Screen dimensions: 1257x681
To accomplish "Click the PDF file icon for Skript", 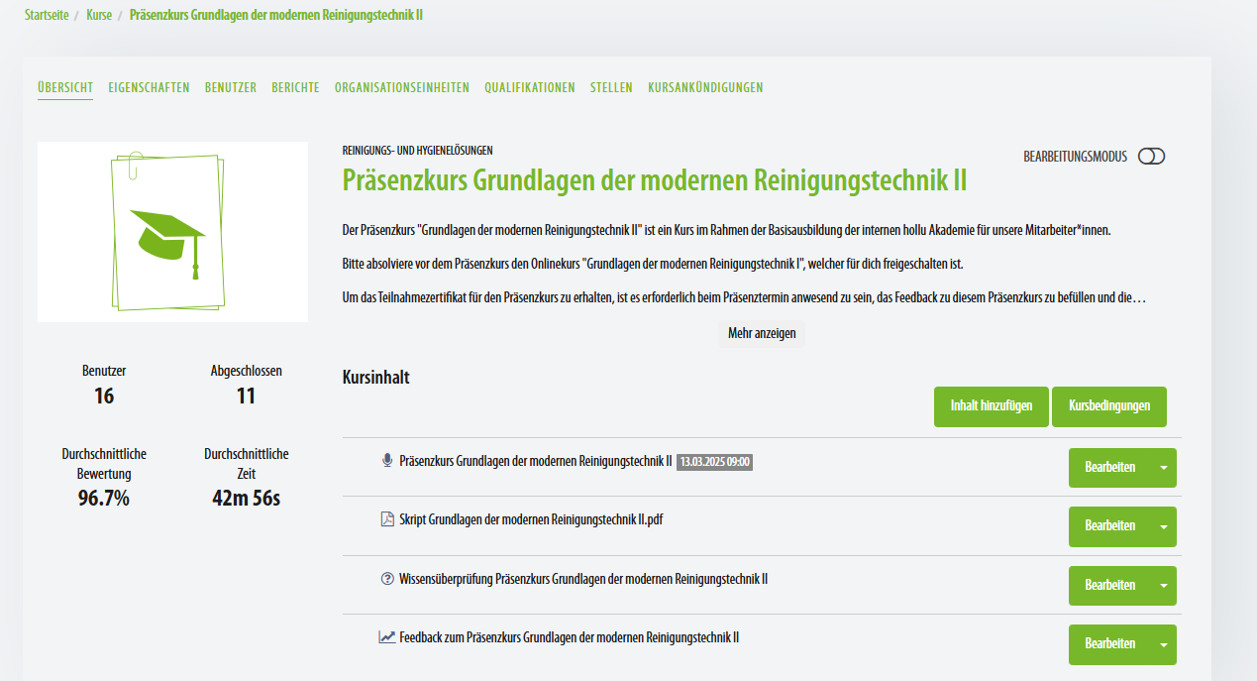I will pyautogui.click(x=388, y=520).
